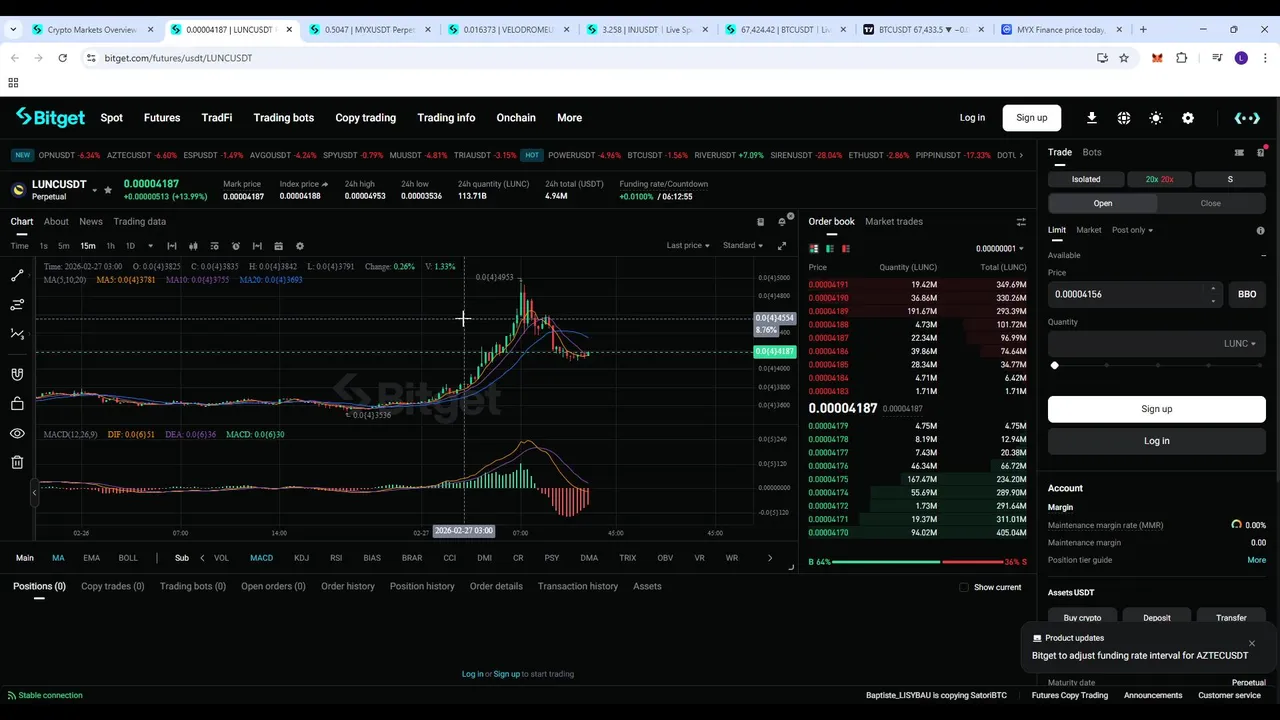Click Log in in the header
1280x720 pixels.
pos(972,118)
